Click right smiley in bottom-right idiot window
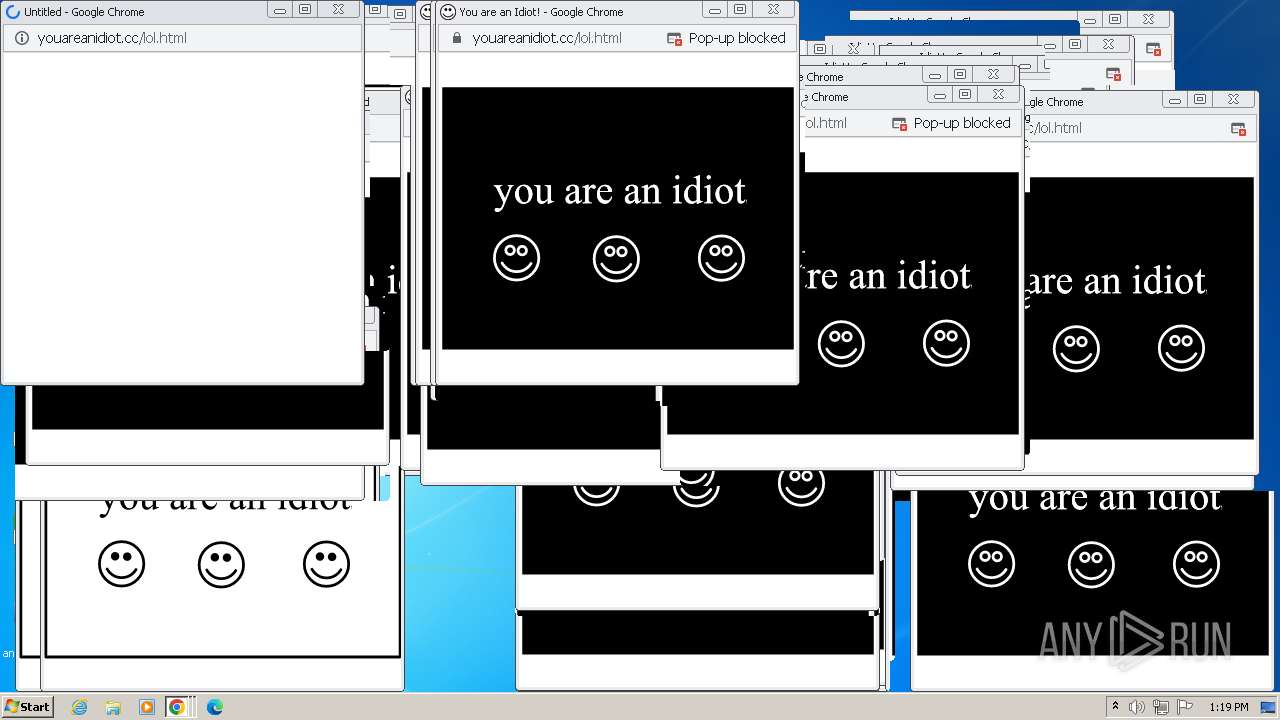 pos(1196,563)
